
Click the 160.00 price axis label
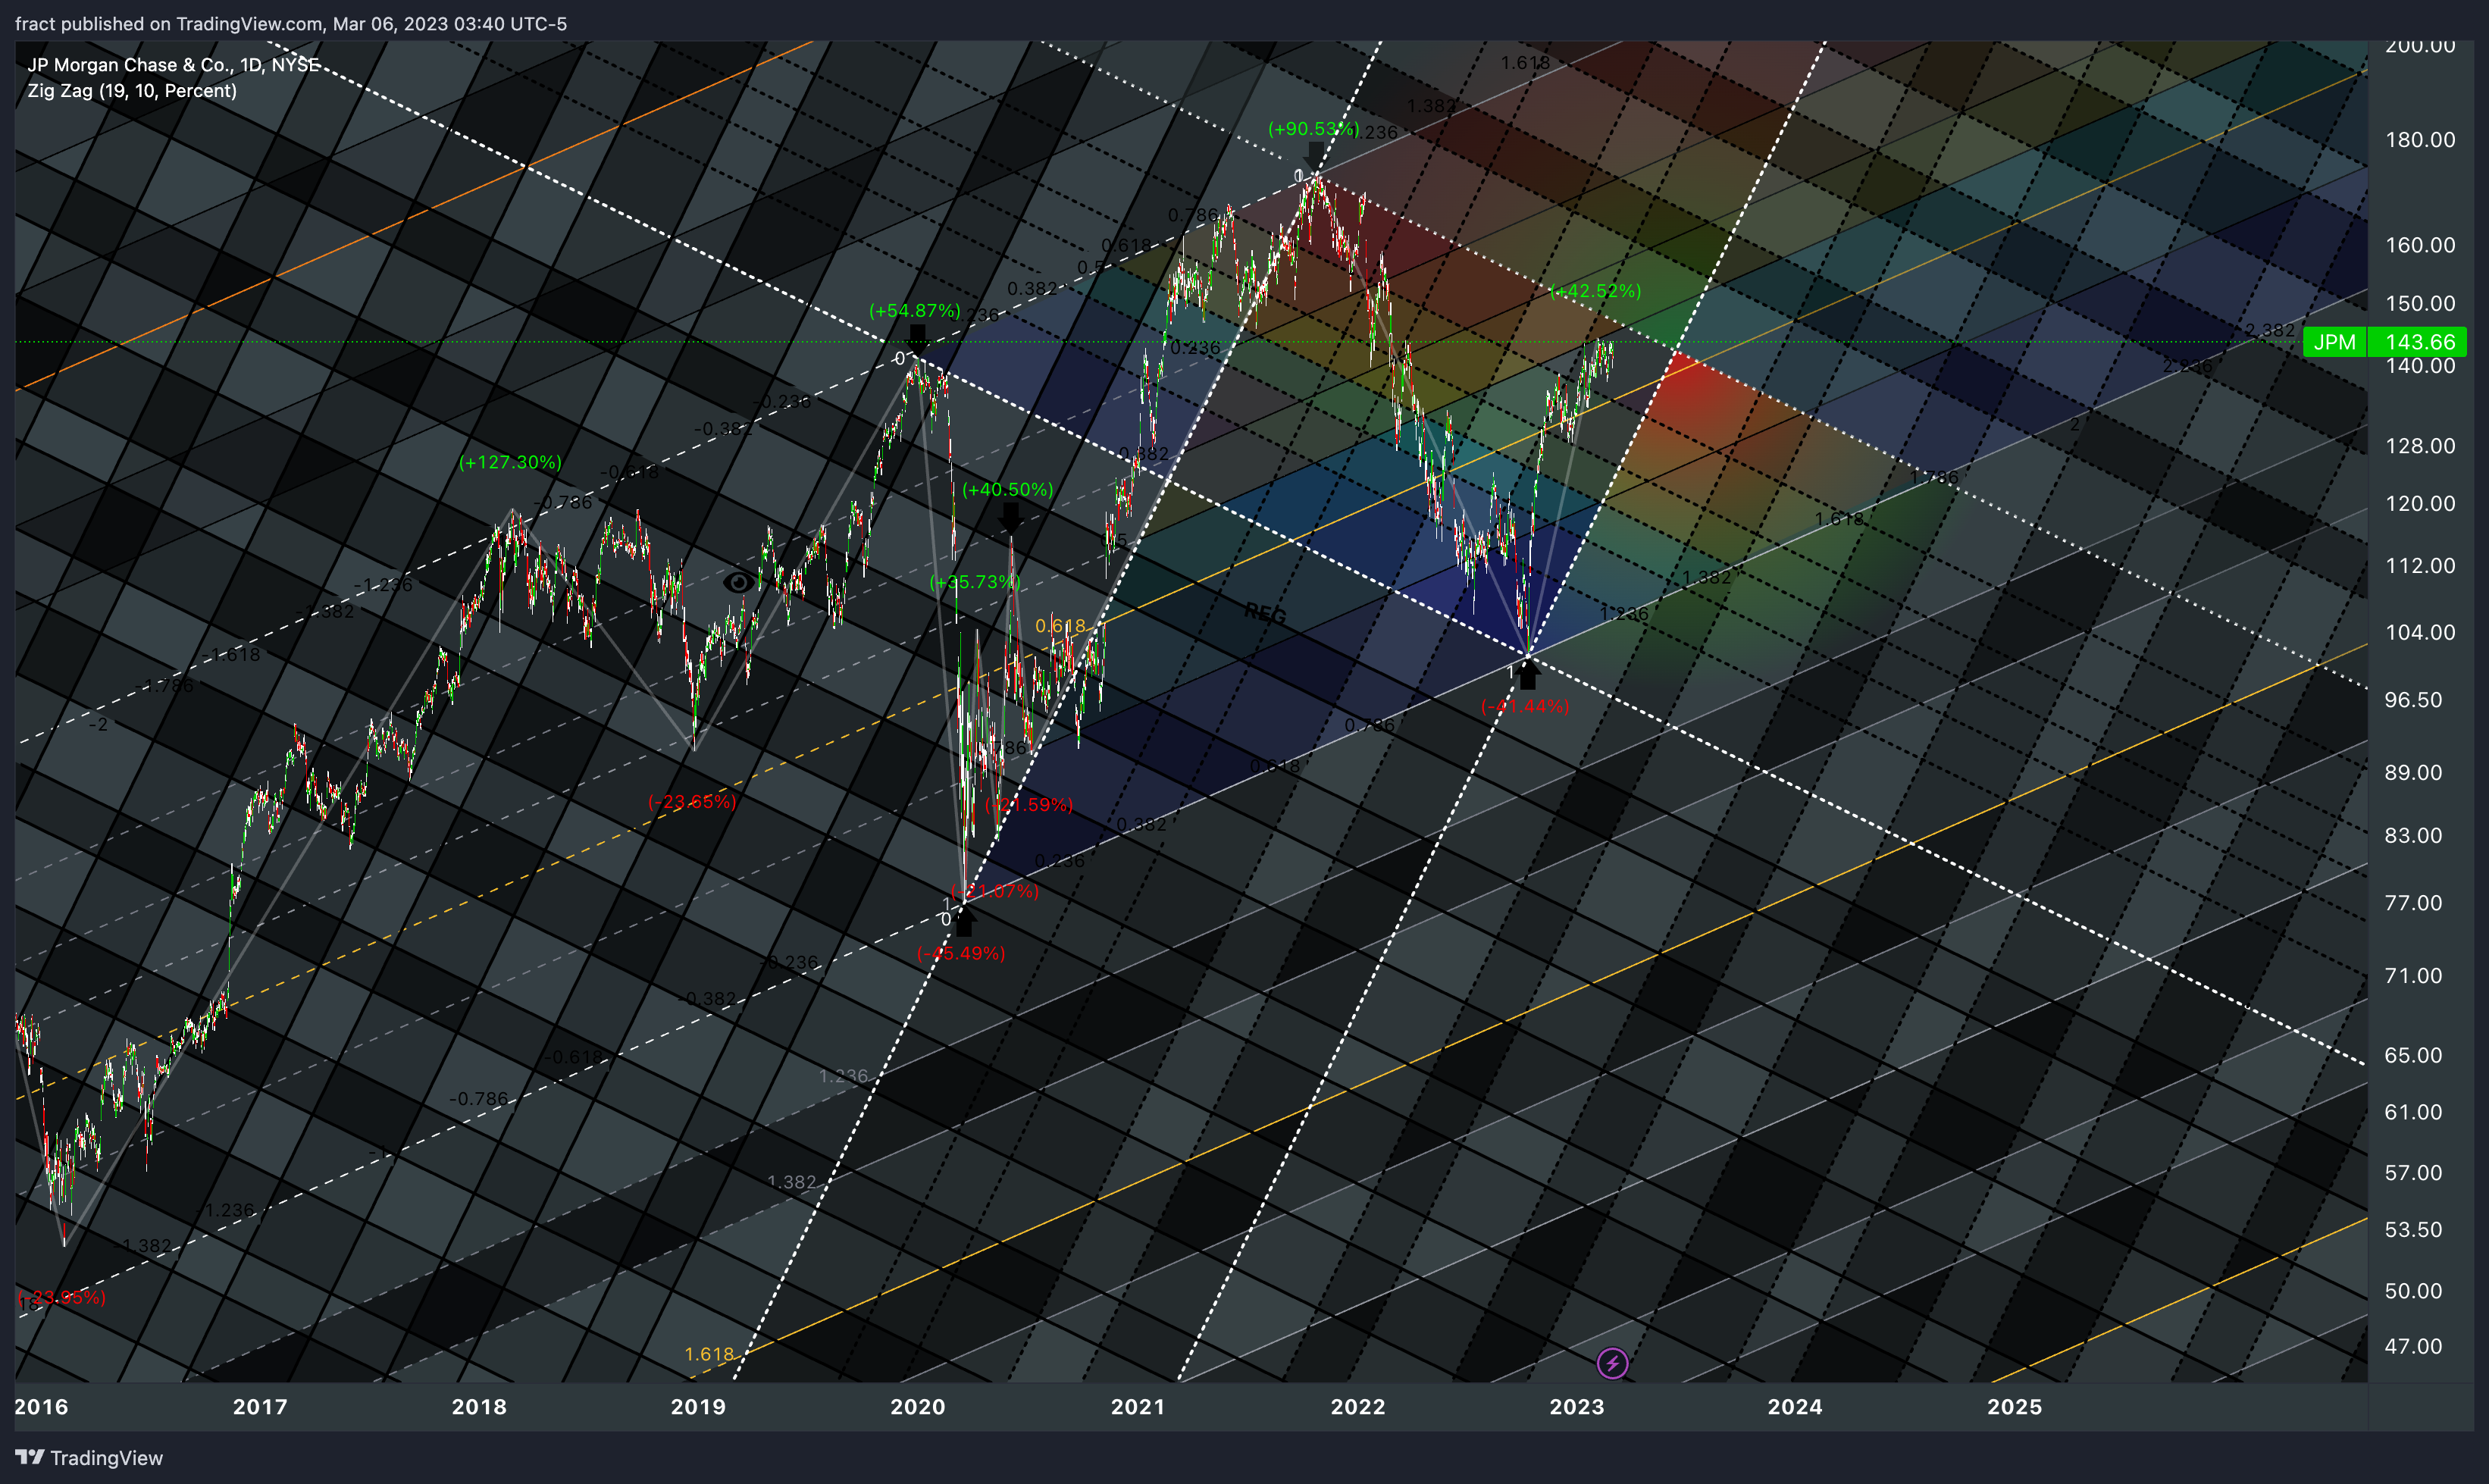2420,245
